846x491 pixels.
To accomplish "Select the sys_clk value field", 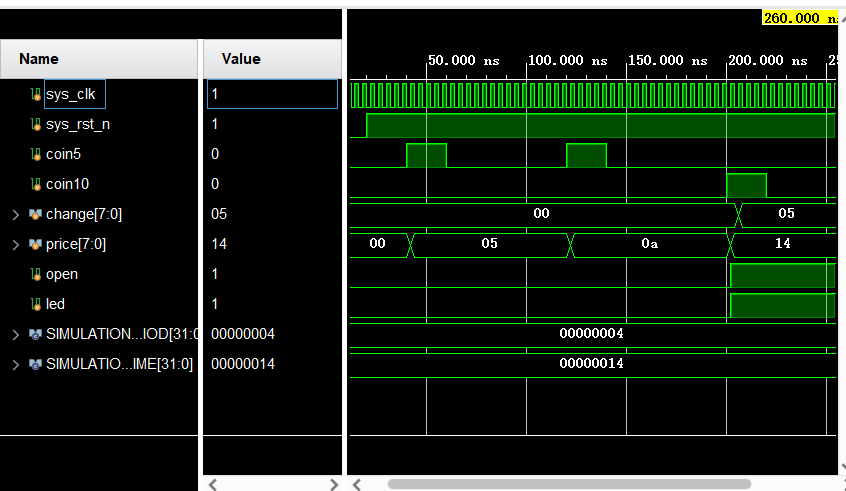I will click(x=272, y=94).
